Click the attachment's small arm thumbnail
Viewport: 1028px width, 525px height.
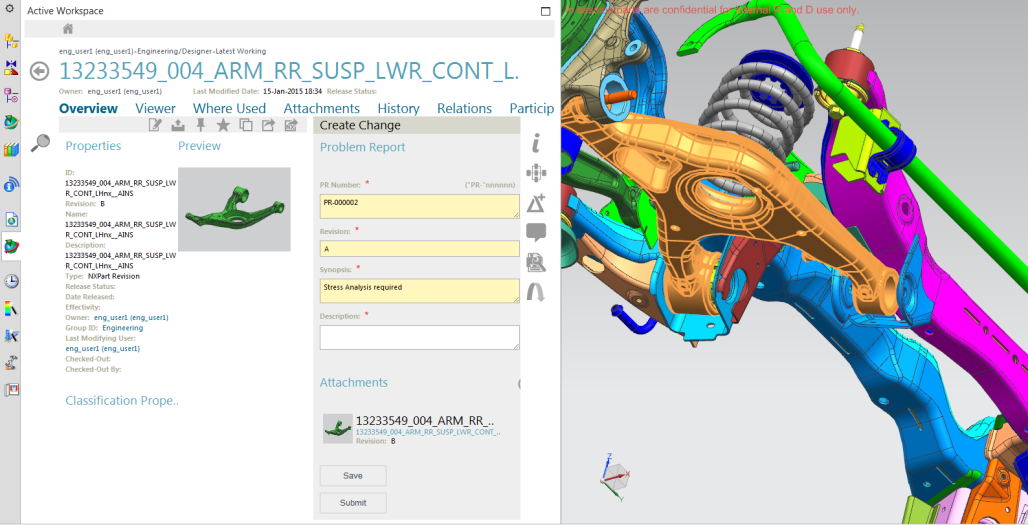click(338, 429)
